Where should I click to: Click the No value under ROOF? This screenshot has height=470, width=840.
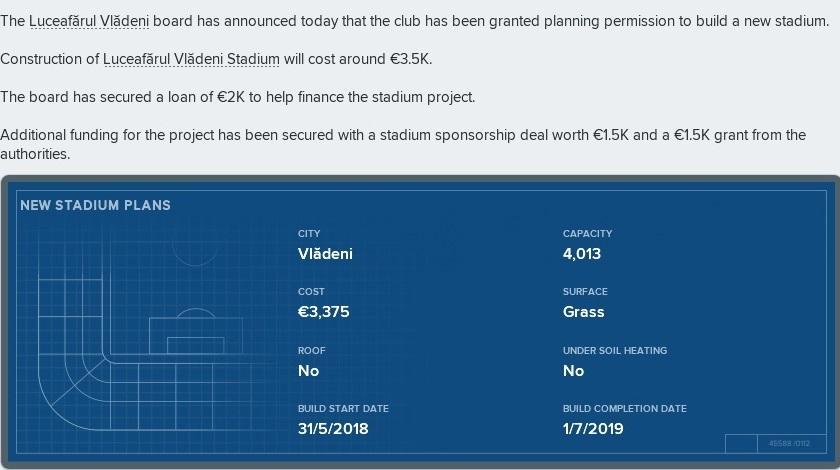coord(309,371)
